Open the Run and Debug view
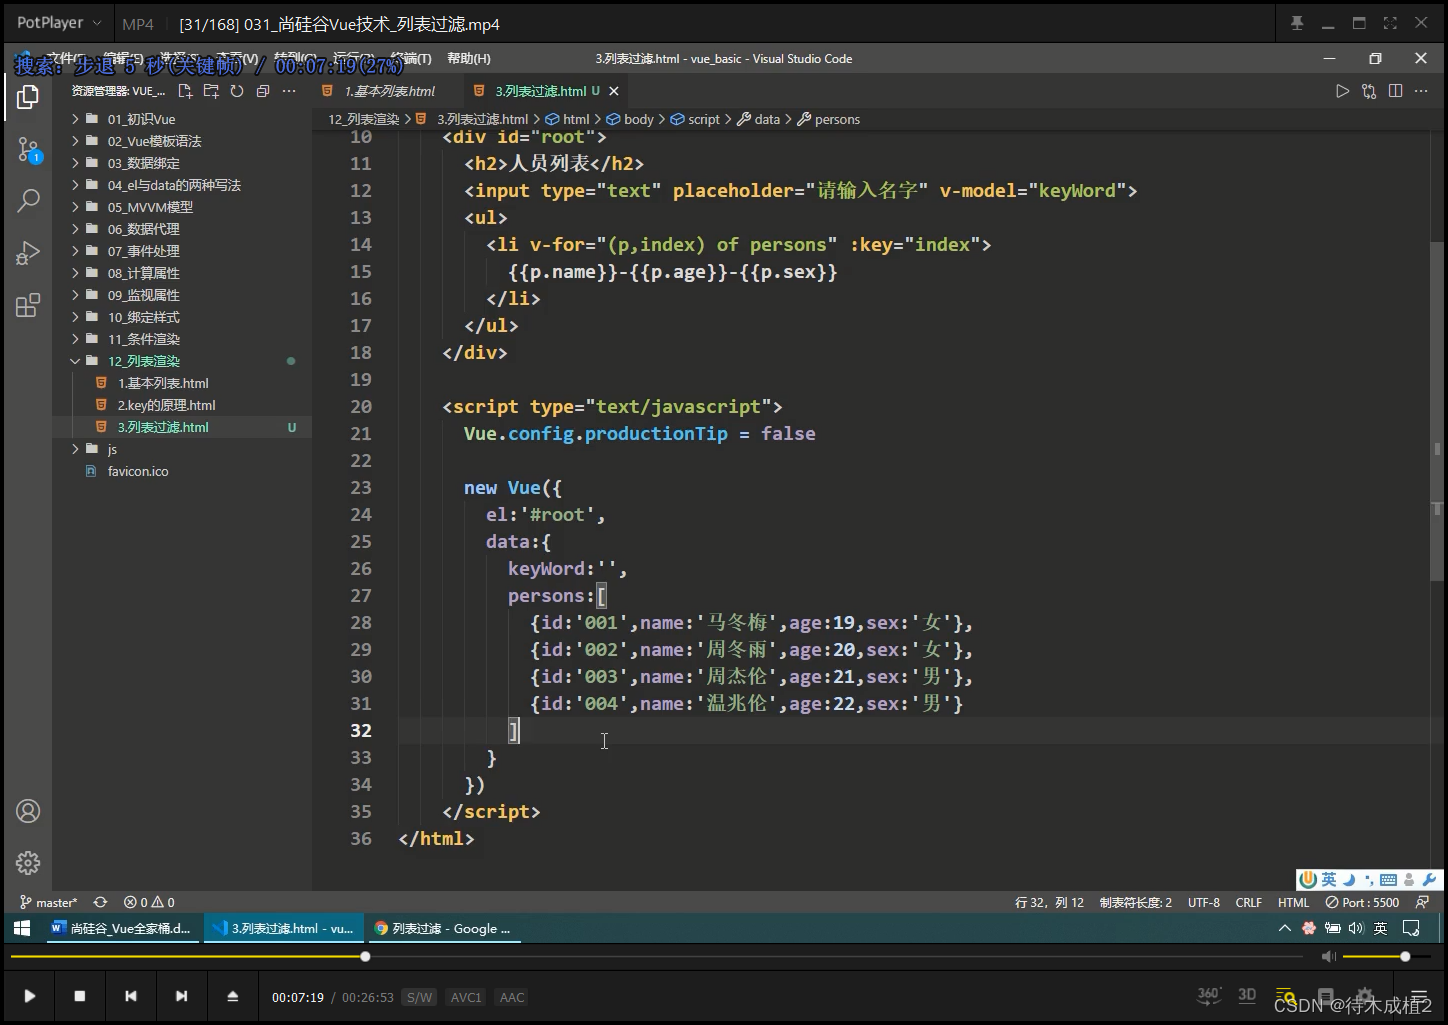1448x1025 pixels. [28, 253]
